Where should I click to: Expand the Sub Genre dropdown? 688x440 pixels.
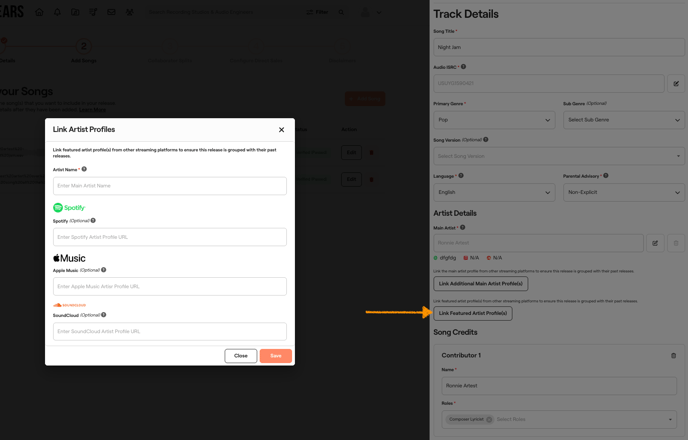point(623,120)
